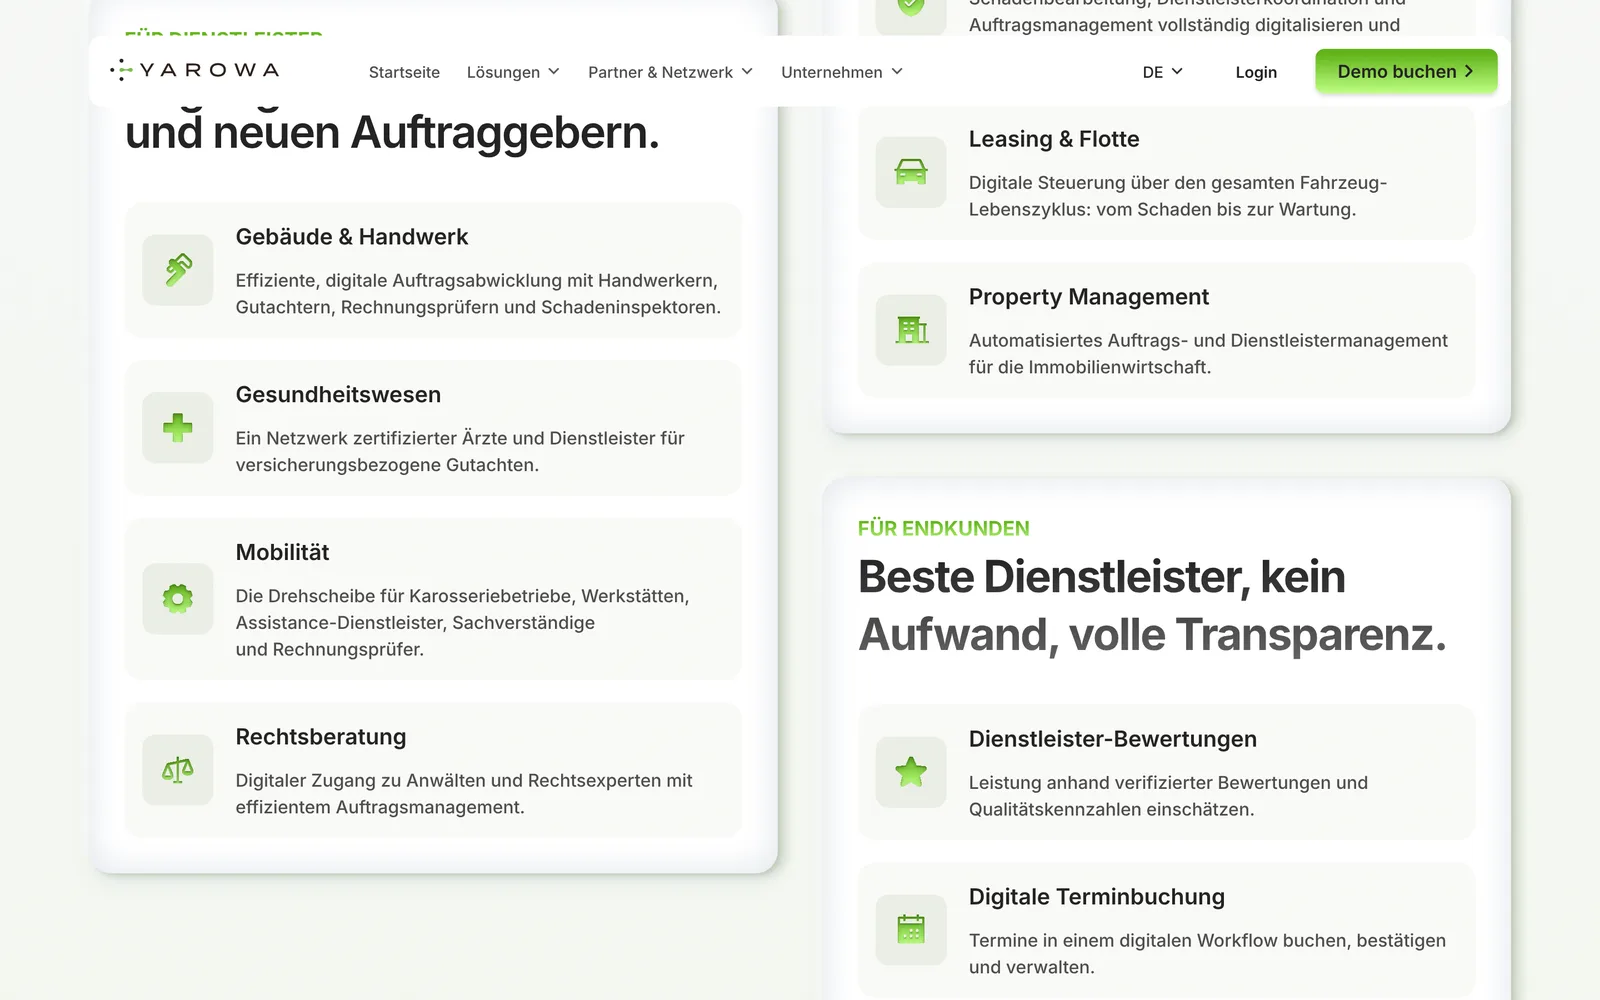The width and height of the screenshot is (1600, 1000).
Task: Click the Gesundheitswesen heading
Action: [x=338, y=395]
